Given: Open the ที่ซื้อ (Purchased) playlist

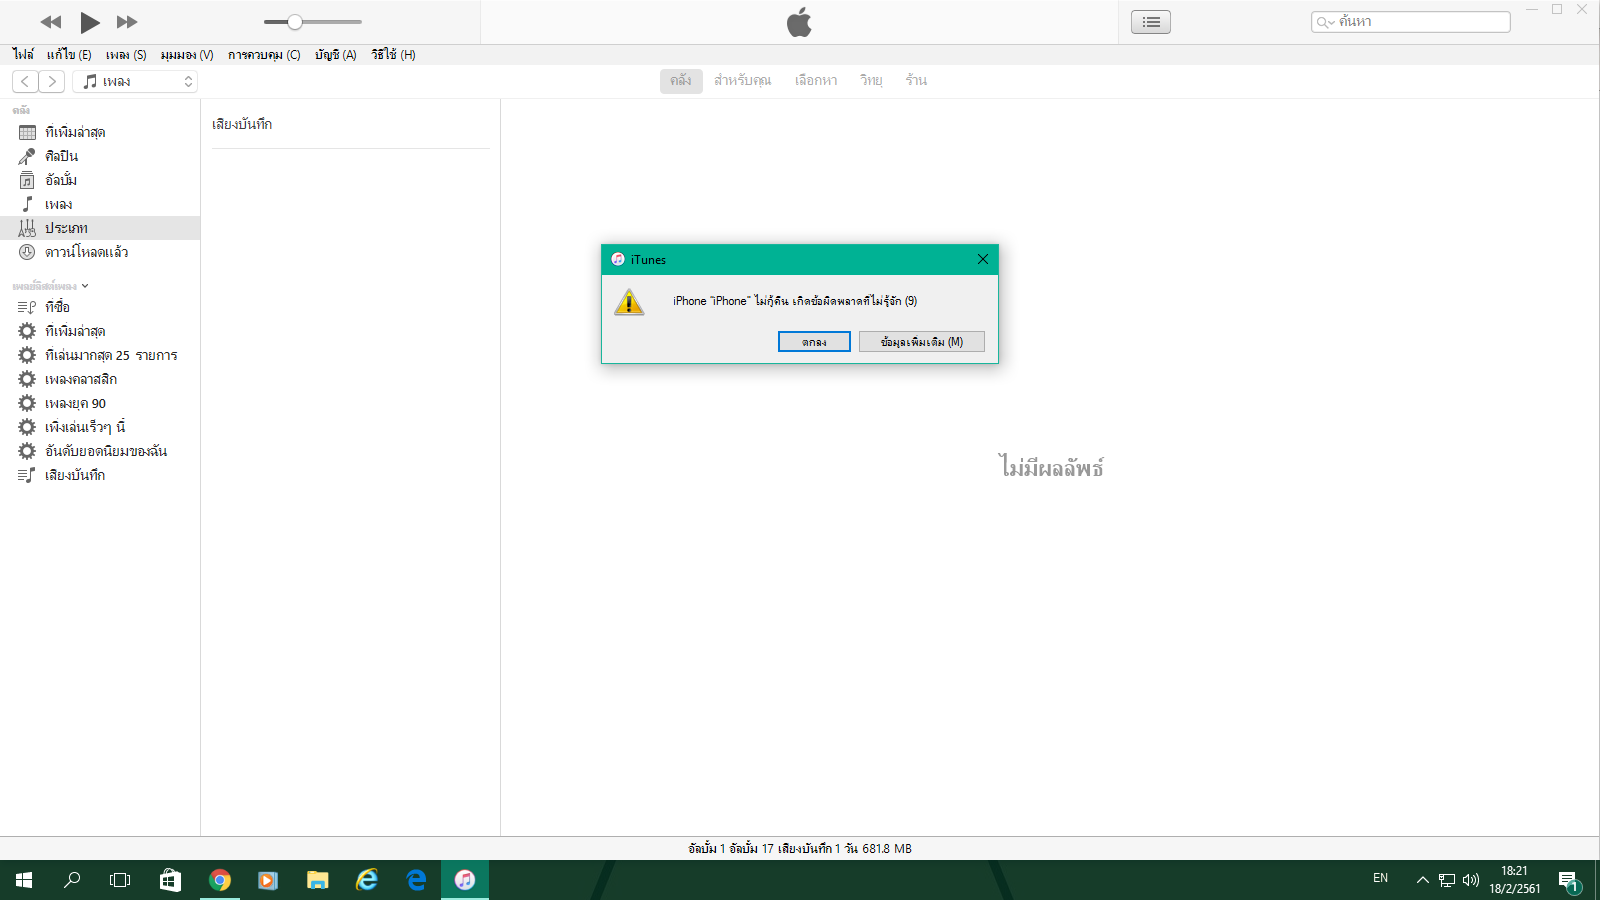Looking at the screenshot, I should pos(100,307).
